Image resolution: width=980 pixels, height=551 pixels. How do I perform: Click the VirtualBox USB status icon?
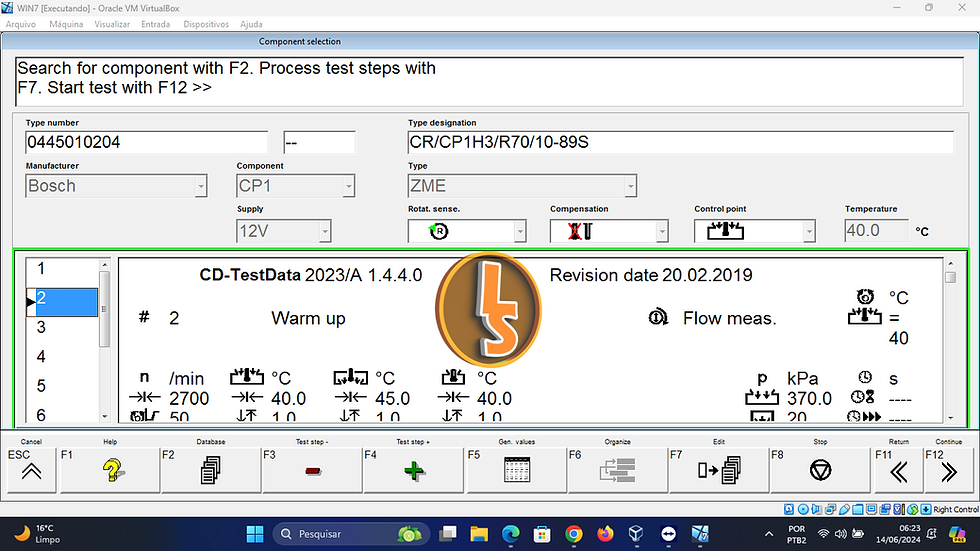click(x=844, y=509)
